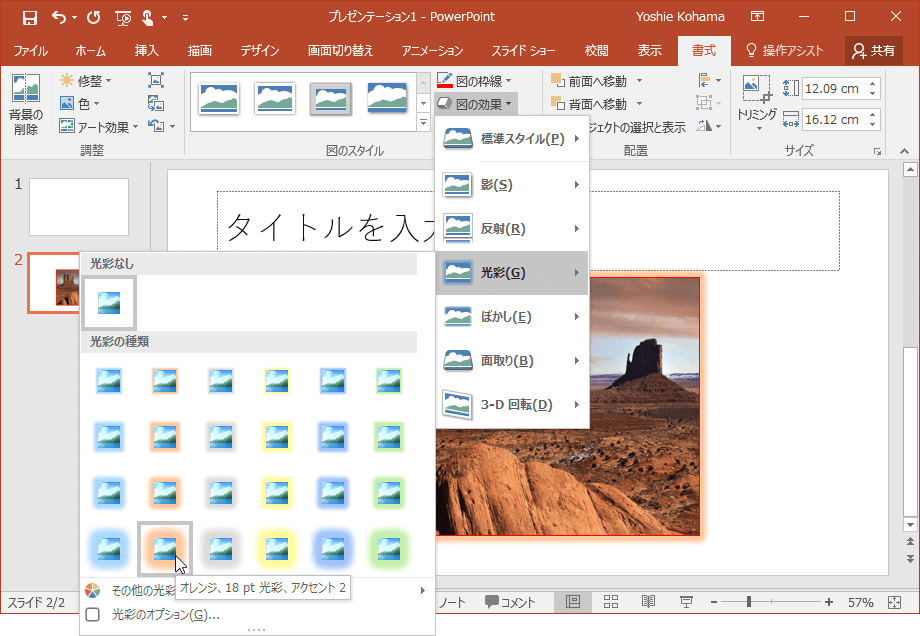Start slideshow from beginning icon
This screenshot has height=636, width=920.
[123, 18]
